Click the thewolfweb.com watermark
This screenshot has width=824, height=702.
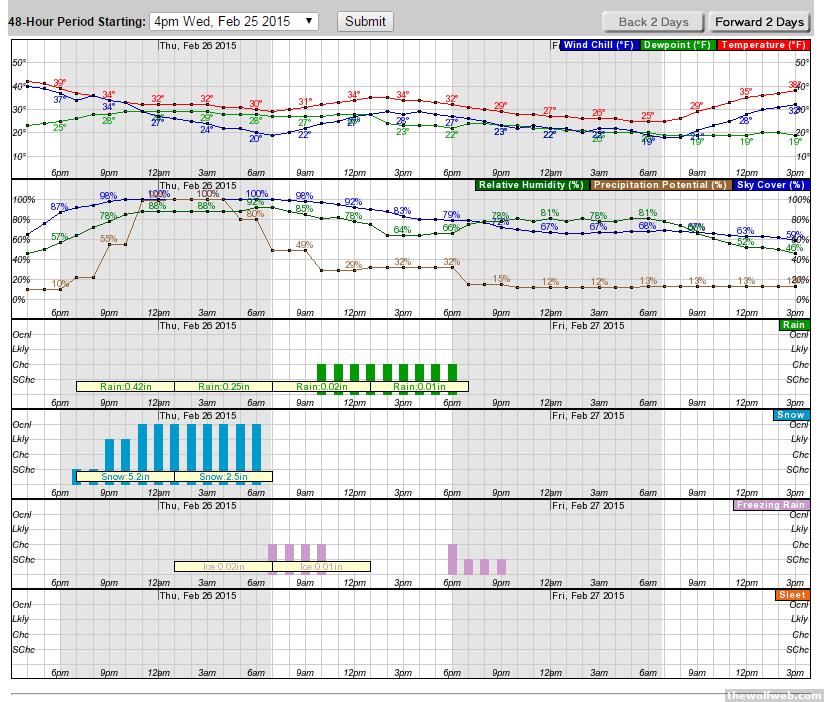pyautogui.click(x=771, y=695)
